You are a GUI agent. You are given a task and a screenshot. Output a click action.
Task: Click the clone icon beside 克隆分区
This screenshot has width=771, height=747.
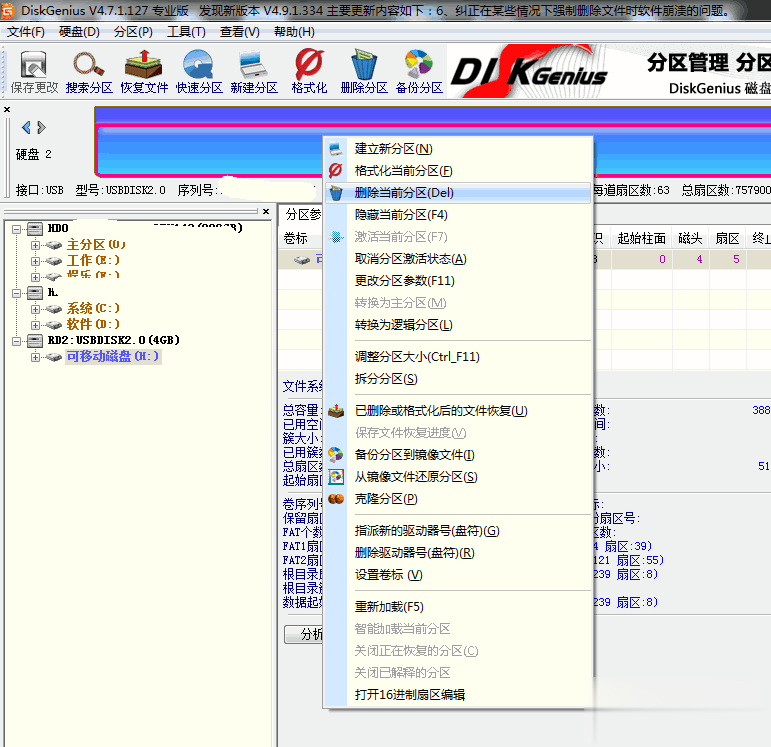pos(336,499)
